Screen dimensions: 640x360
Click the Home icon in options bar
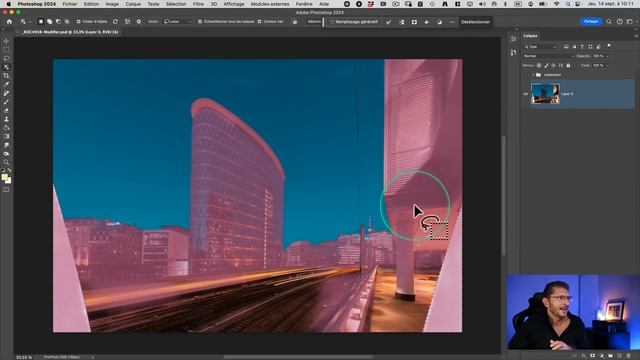tap(9, 22)
